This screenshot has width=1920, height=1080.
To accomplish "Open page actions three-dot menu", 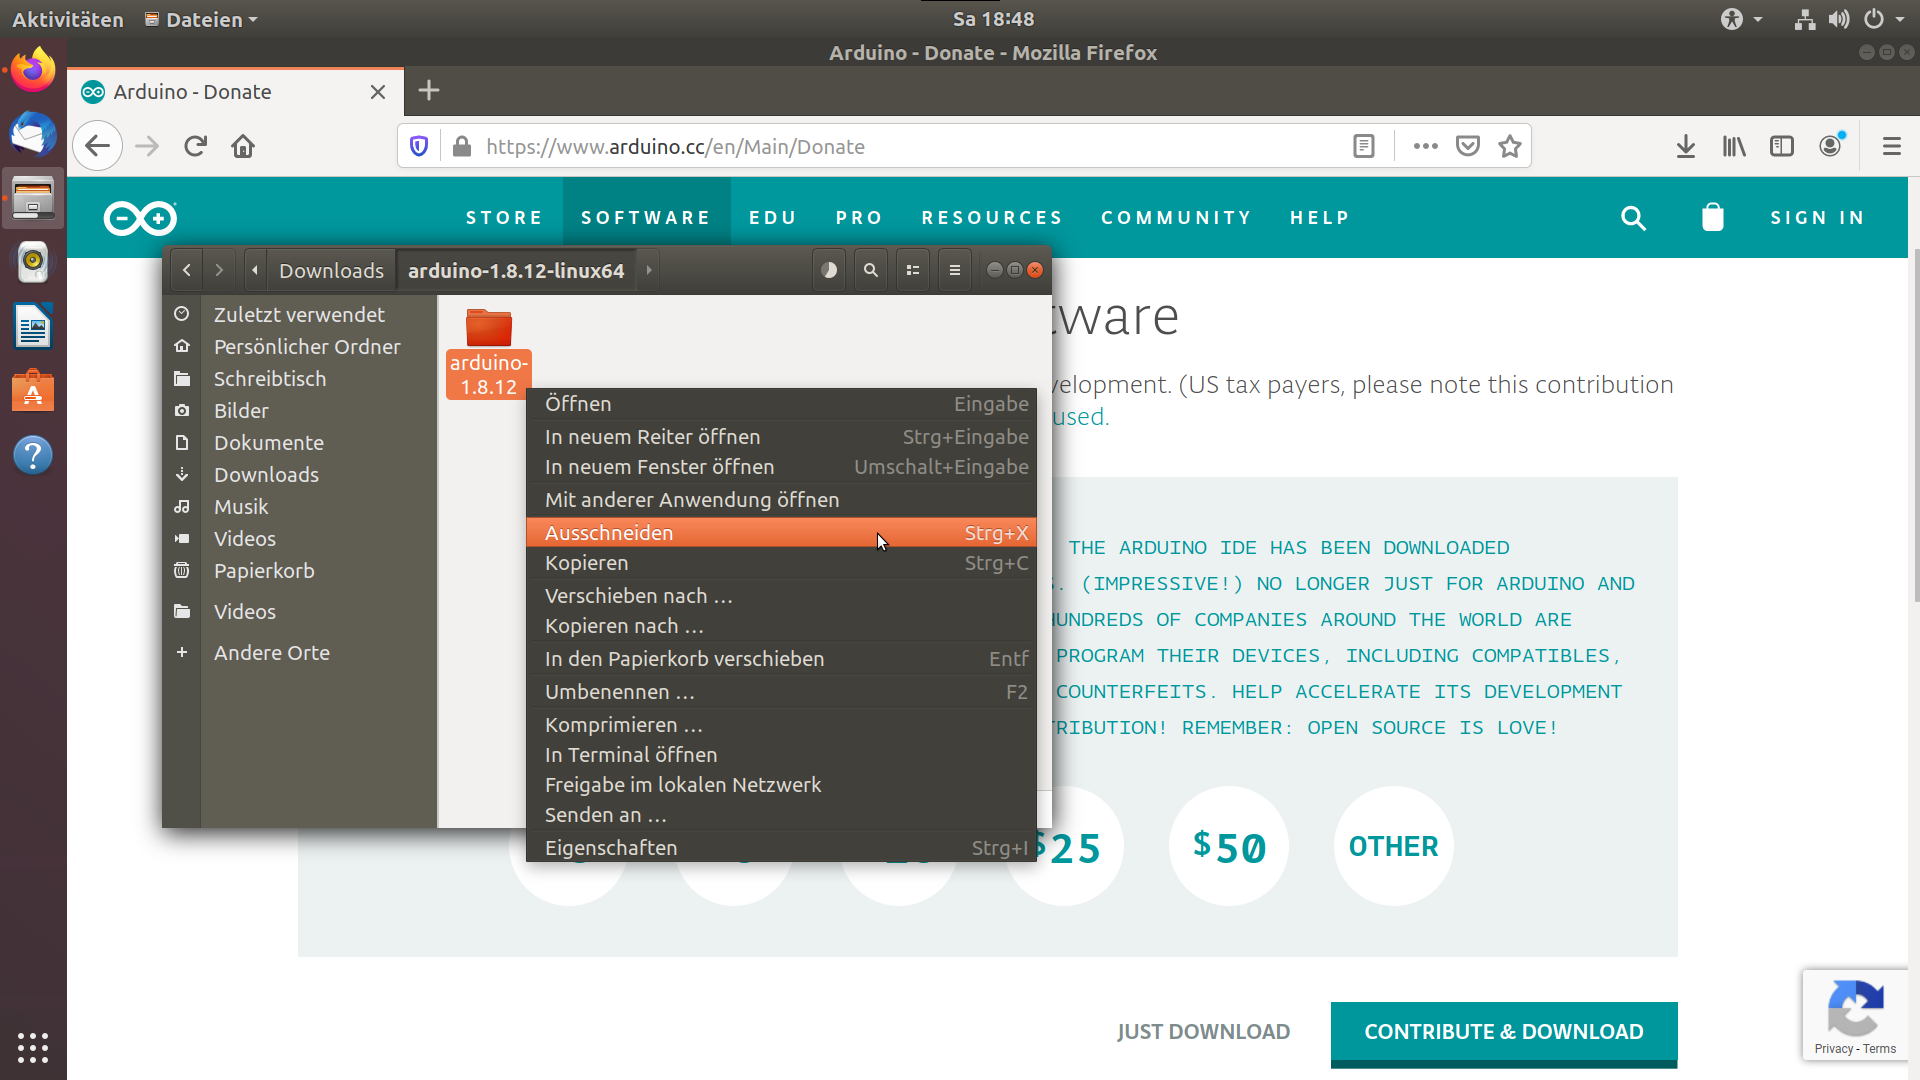I will pos(1426,146).
